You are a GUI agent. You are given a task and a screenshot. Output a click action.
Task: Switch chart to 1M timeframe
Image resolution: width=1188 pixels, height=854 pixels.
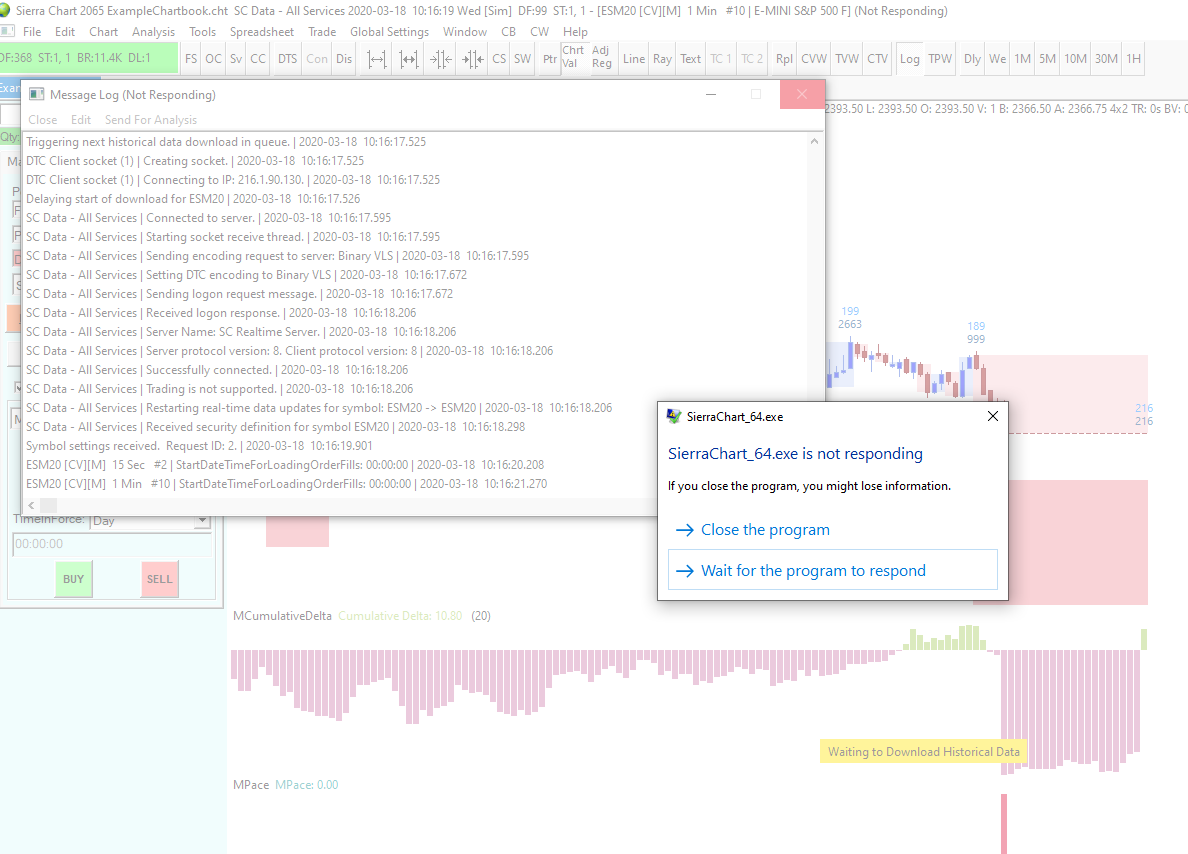(x=1022, y=58)
